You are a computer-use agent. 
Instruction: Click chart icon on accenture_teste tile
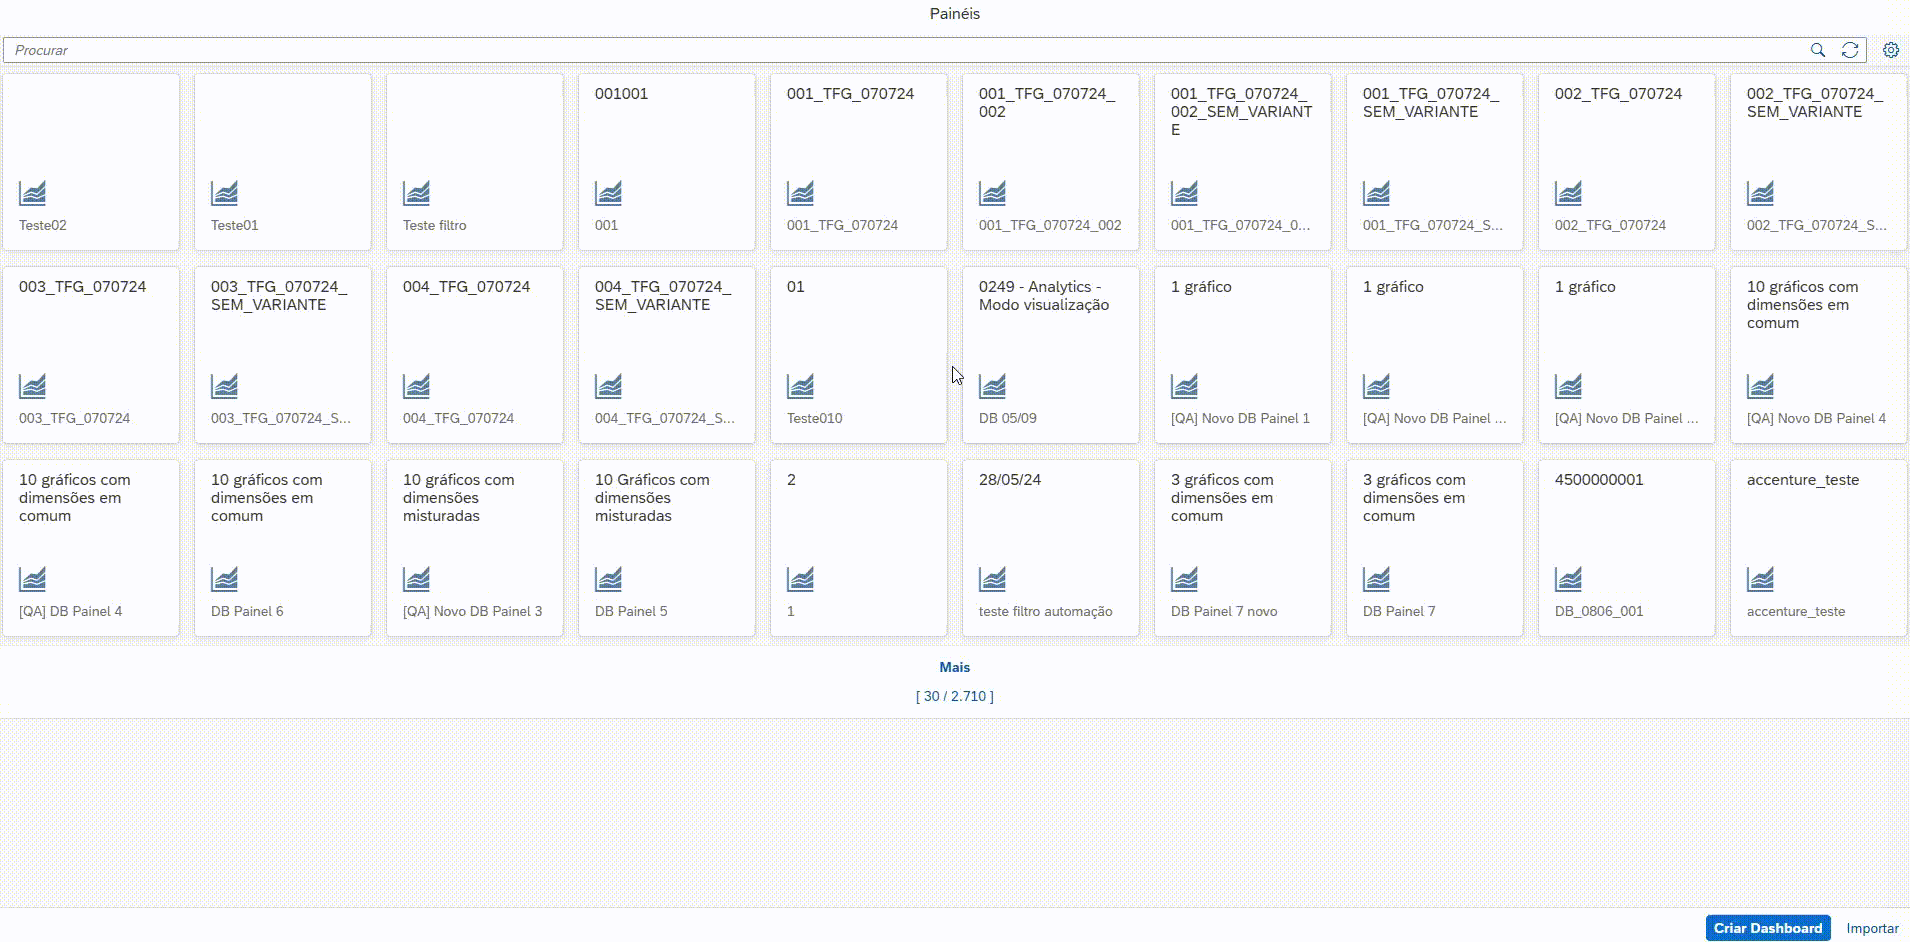pyautogui.click(x=1761, y=578)
